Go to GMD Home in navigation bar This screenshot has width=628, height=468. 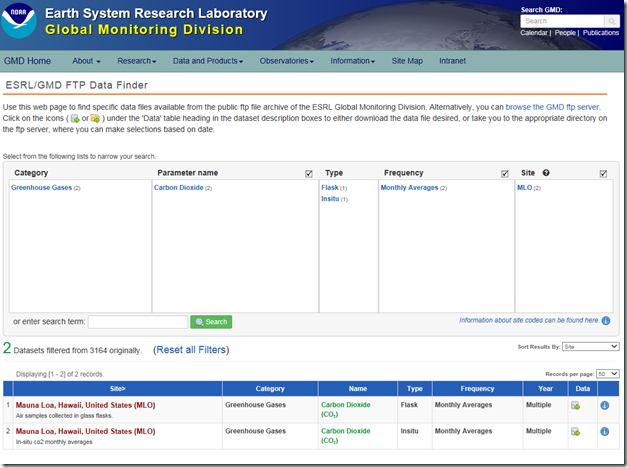point(27,61)
